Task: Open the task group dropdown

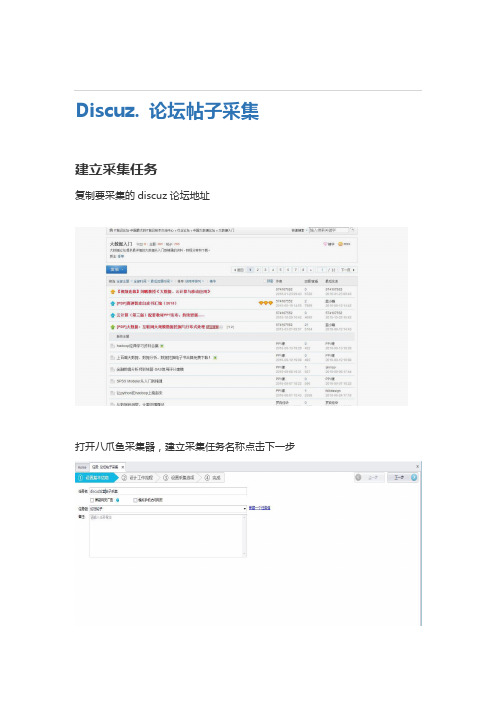Action: coord(244,509)
